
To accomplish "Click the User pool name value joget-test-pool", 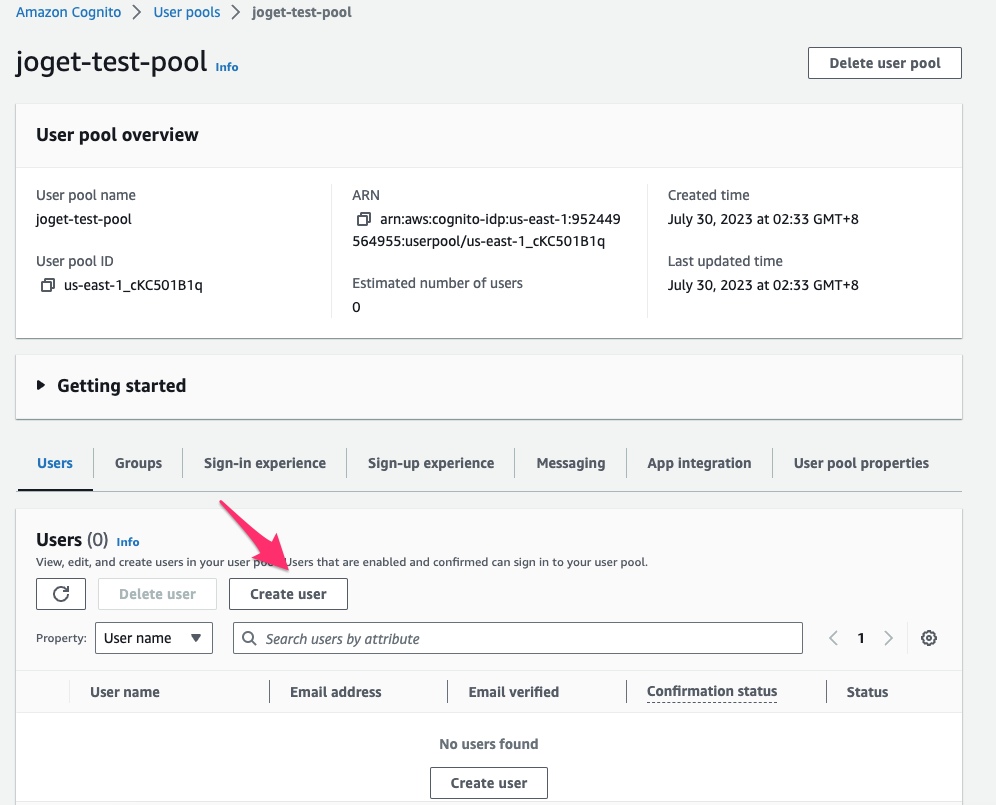I will (x=84, y=219).
